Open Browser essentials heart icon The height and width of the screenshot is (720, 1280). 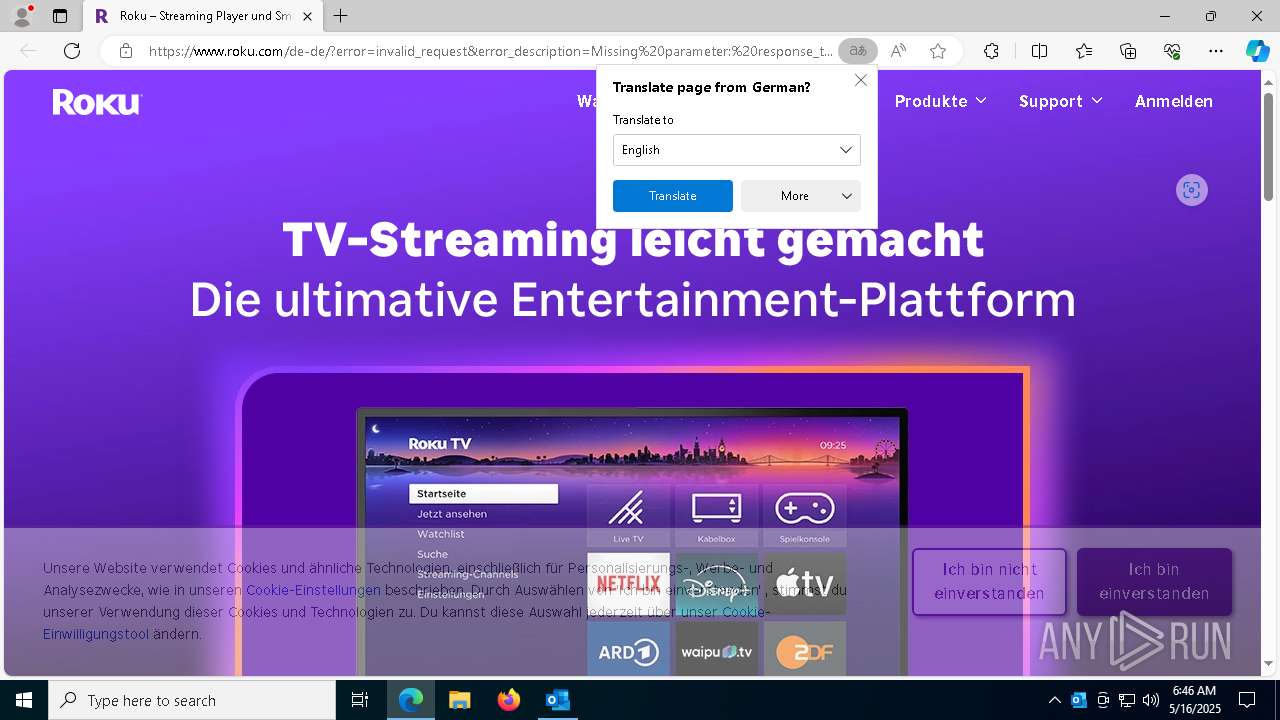(1172, 51)
